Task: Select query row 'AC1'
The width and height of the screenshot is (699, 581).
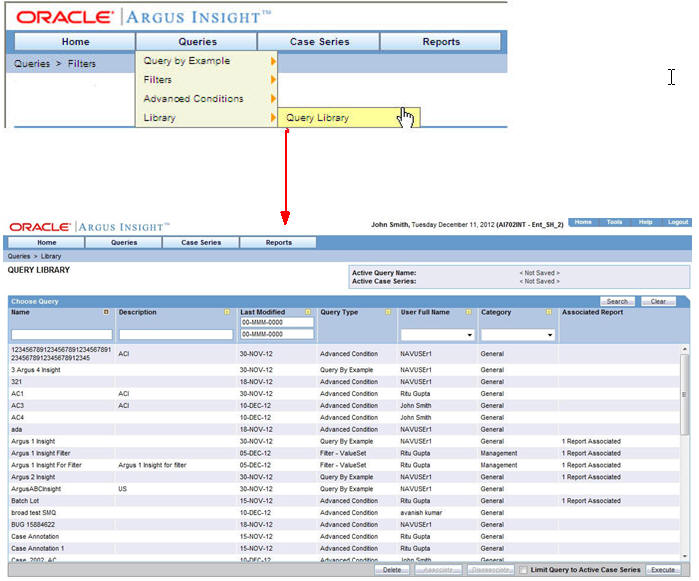Action: point(344,394)
